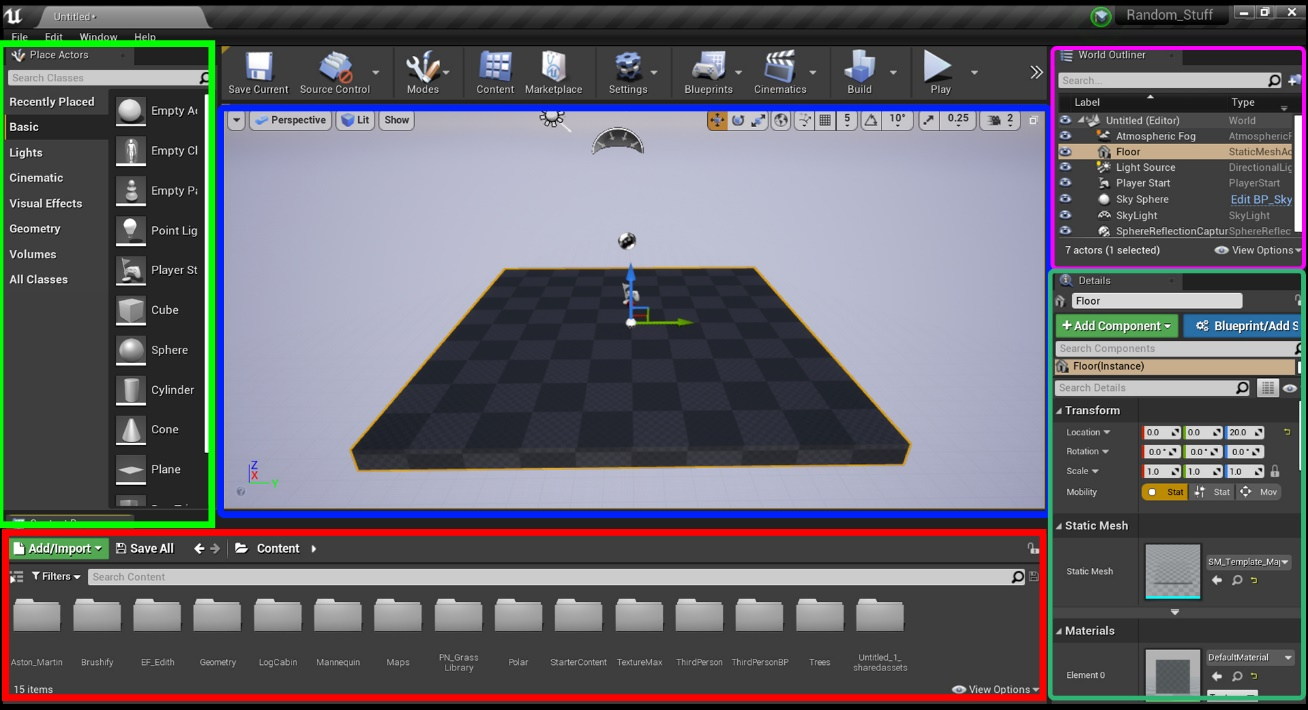Open the Cinematics toolbar icon
This screenshot has width=1308, height=710.
coord(779,68)
